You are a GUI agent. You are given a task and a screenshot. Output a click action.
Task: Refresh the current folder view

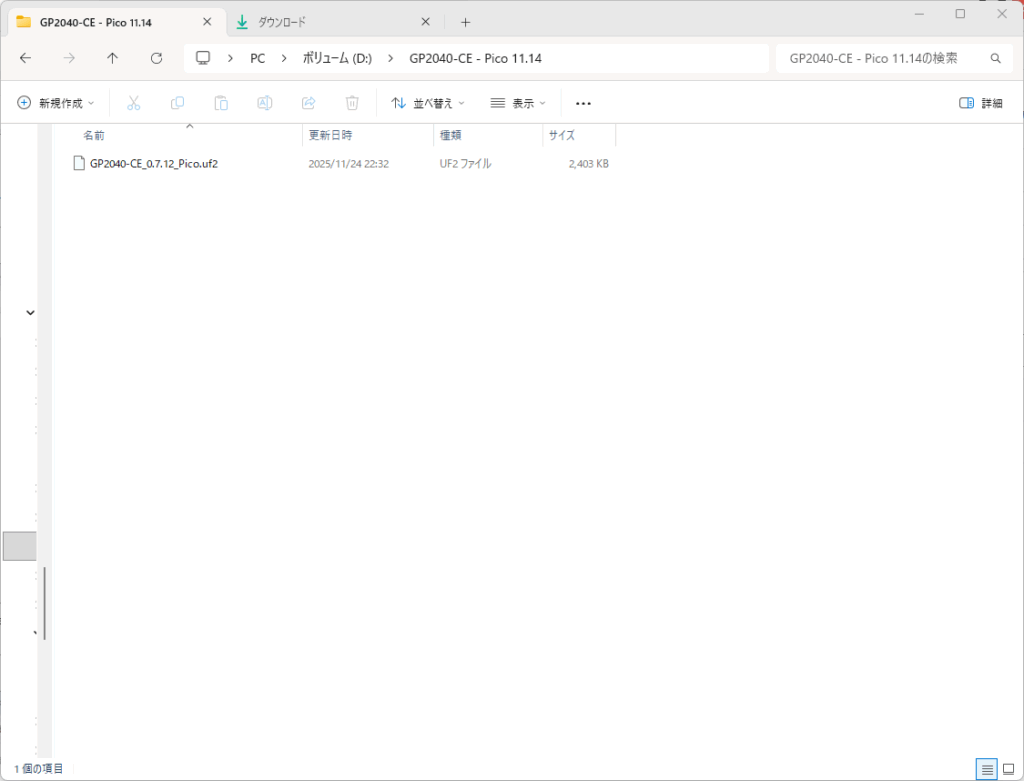click(156, 58)
